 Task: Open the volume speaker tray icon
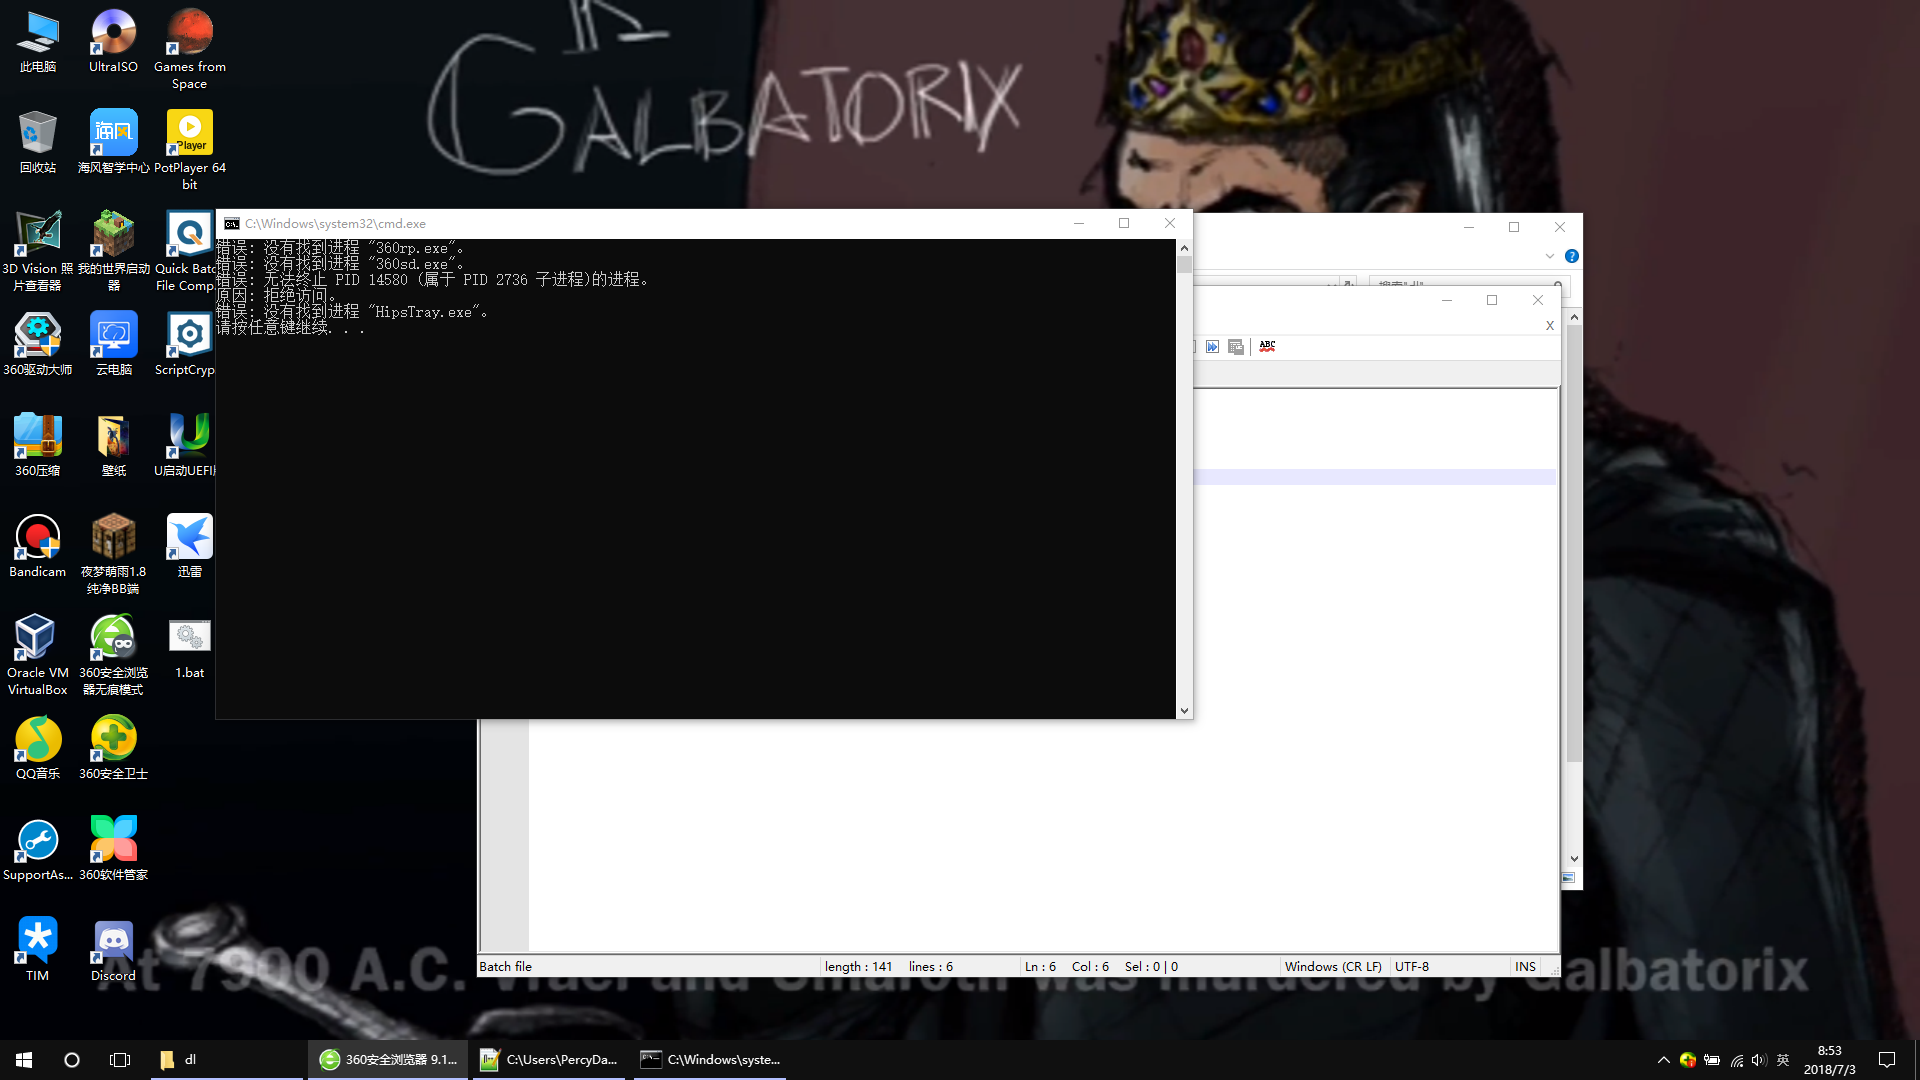(x=1759, y=1060)
